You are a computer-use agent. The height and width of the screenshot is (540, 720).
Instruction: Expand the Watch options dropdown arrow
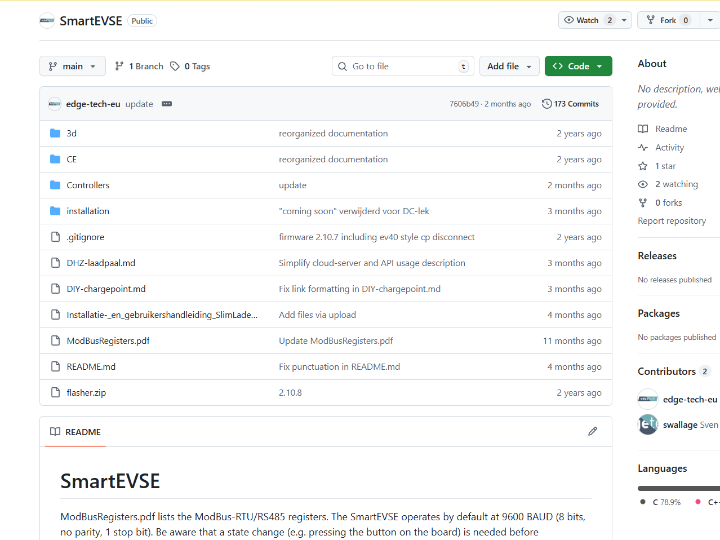tap(626, 20)
